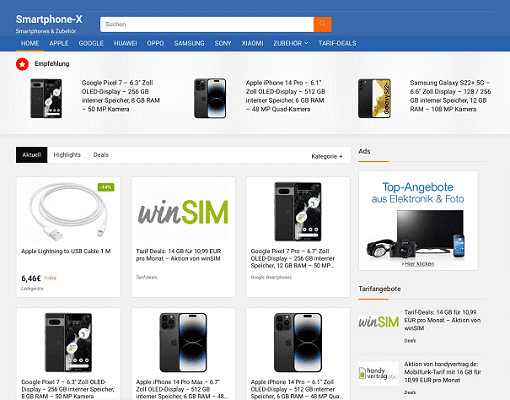Click into the Suchen search field
The height and width of the screenshot is (400, 510).
click(207, 24)
